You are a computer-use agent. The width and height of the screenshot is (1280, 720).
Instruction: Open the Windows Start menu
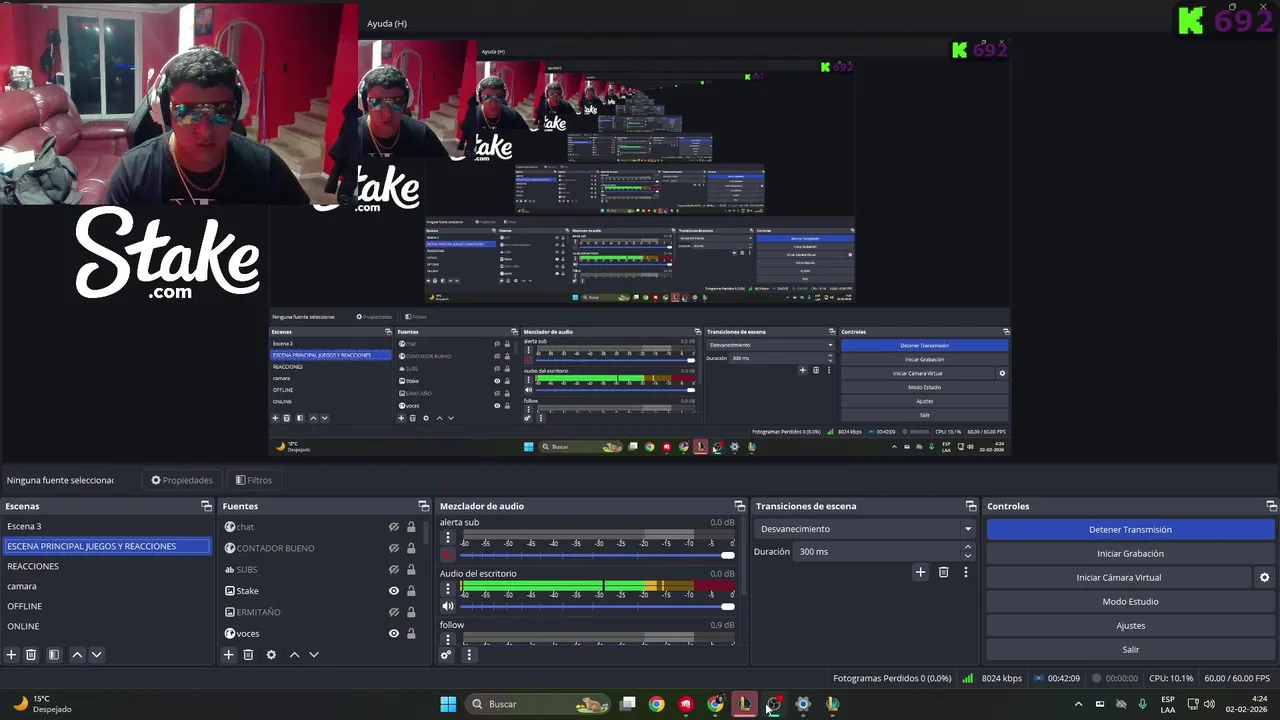pos(448,704)
